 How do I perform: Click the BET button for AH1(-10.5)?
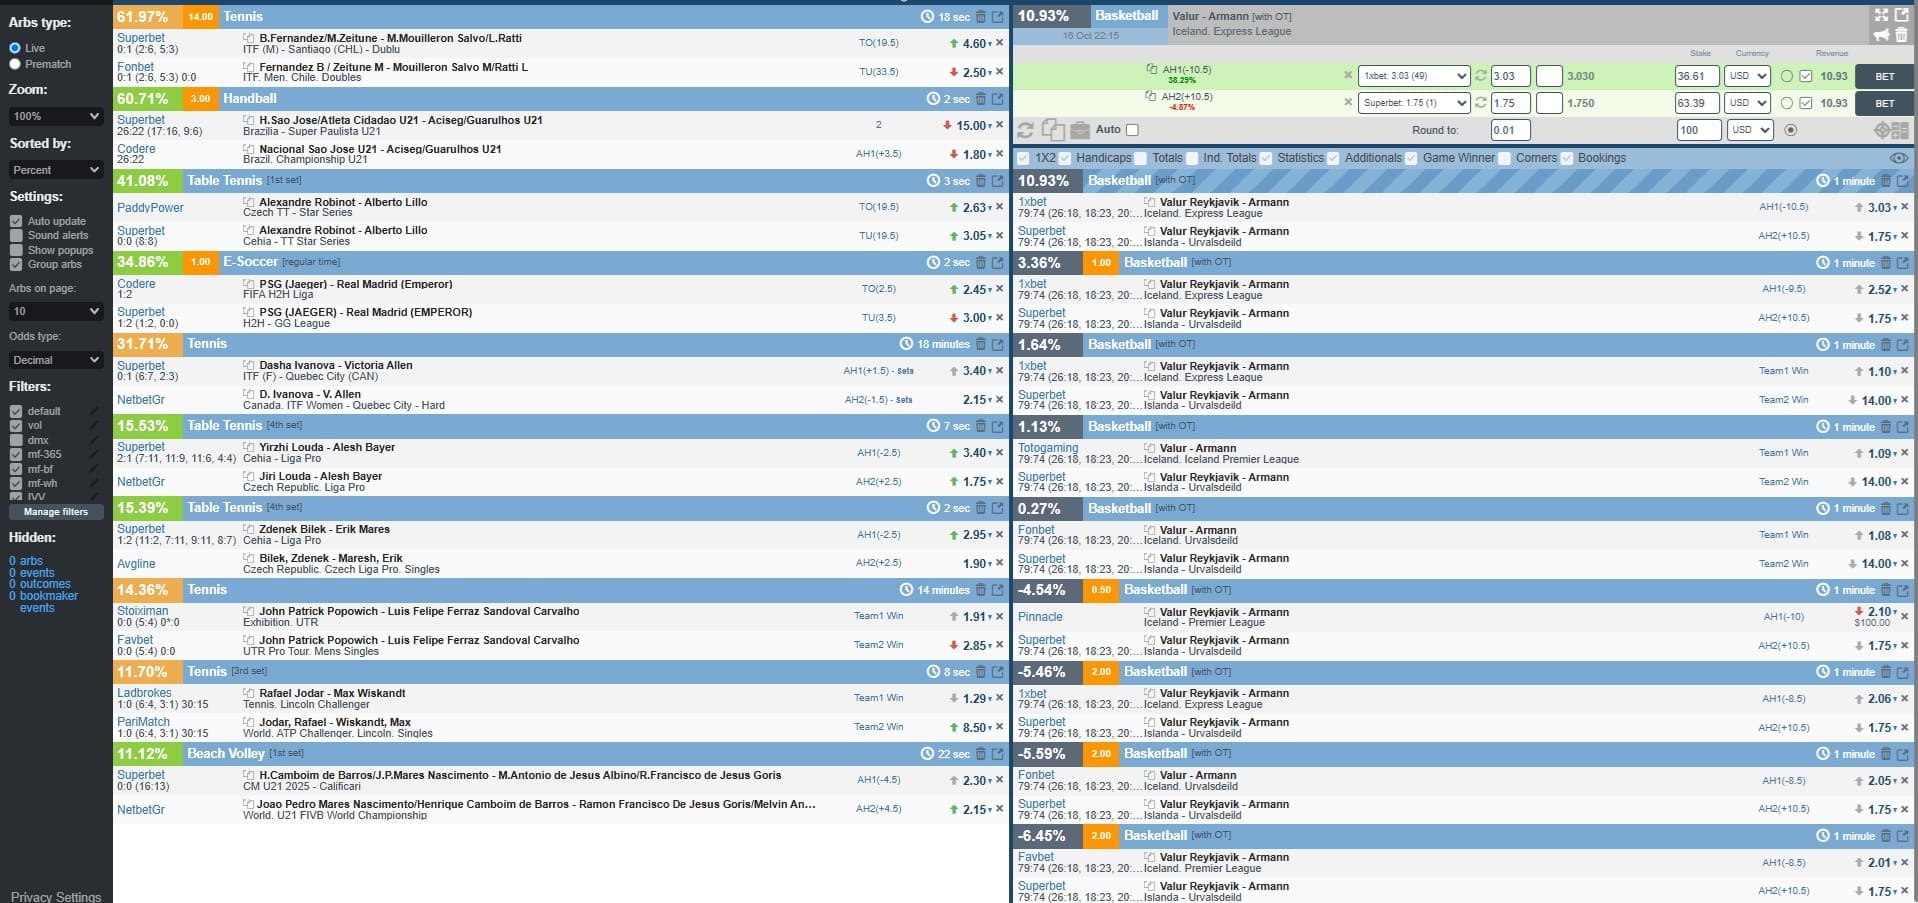1886,76
